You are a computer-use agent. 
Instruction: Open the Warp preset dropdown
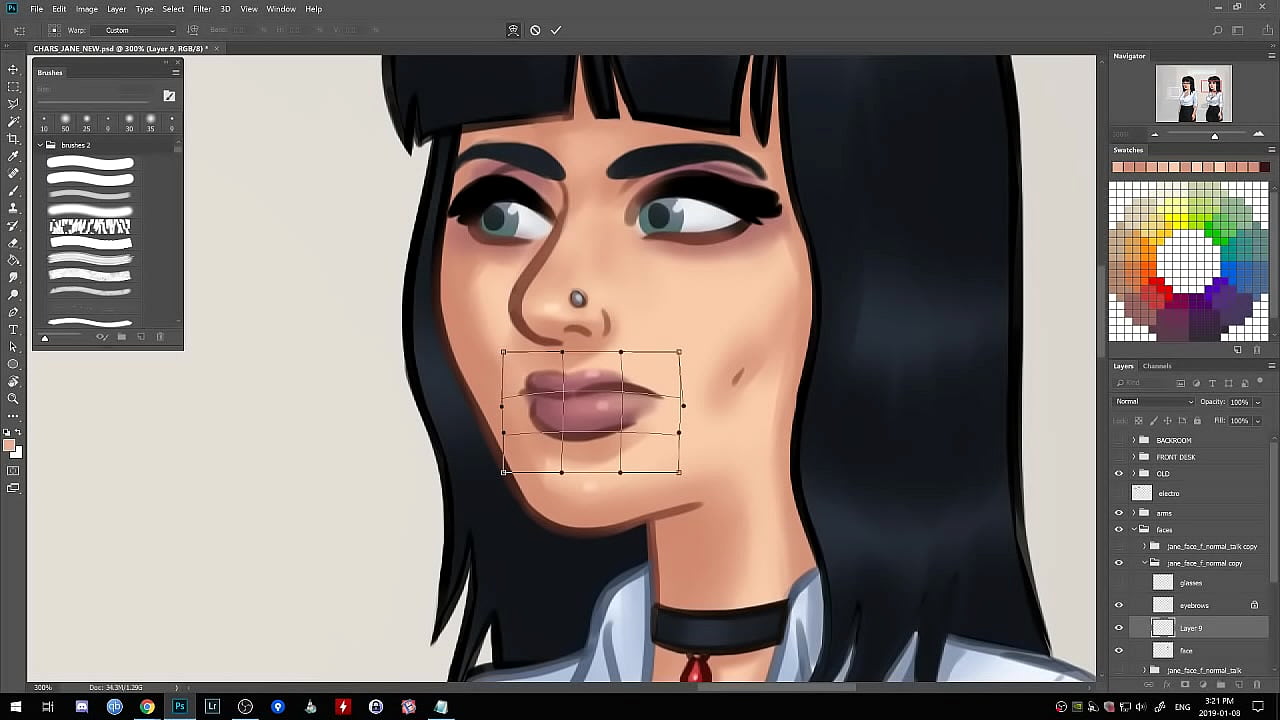[140, 30]
